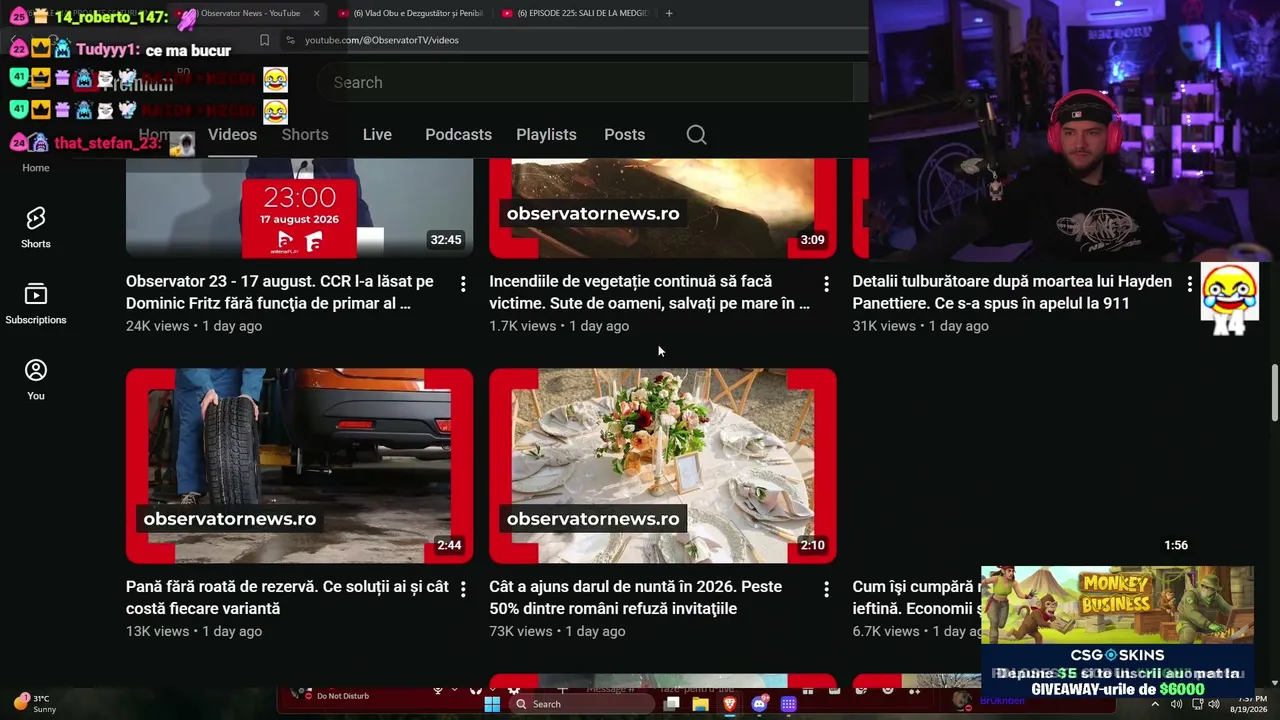Open options menu for Incendiile de vegetație video
The height and width of the screenshot is (720, 1280).
tap(826, 284)
